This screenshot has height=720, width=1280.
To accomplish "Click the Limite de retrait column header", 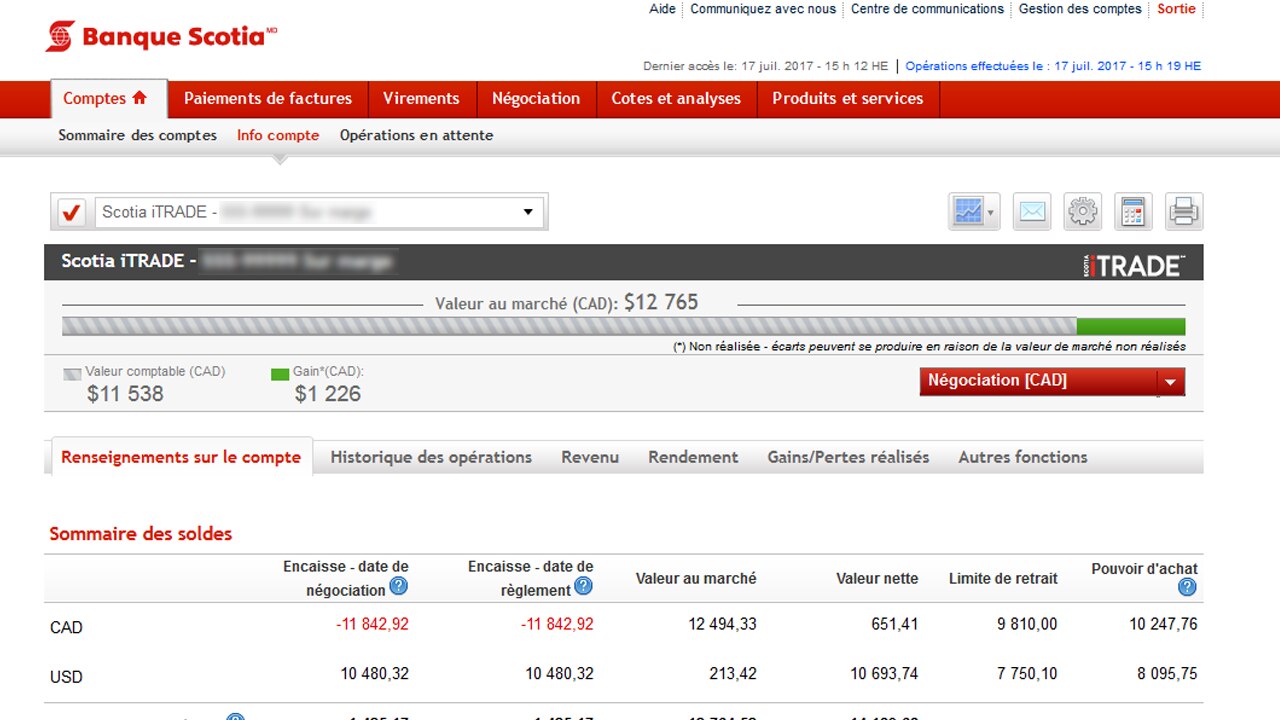I will click(x=1003, y=578).
